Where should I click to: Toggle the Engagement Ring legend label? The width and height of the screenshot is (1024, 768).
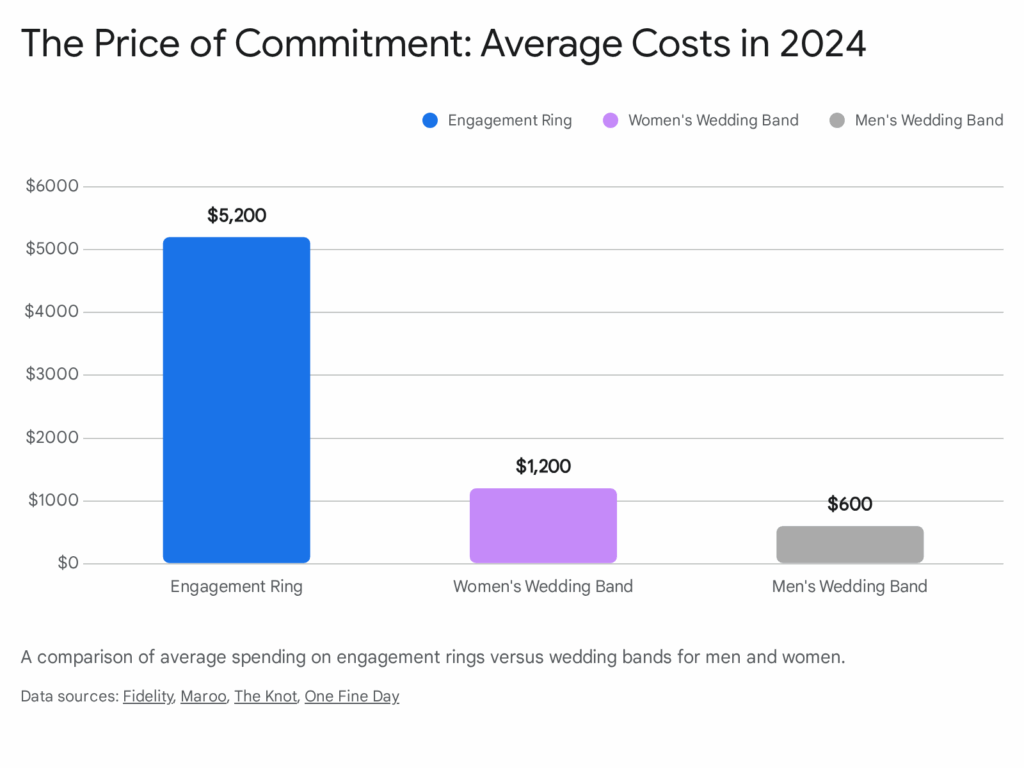tap(509, 121)
